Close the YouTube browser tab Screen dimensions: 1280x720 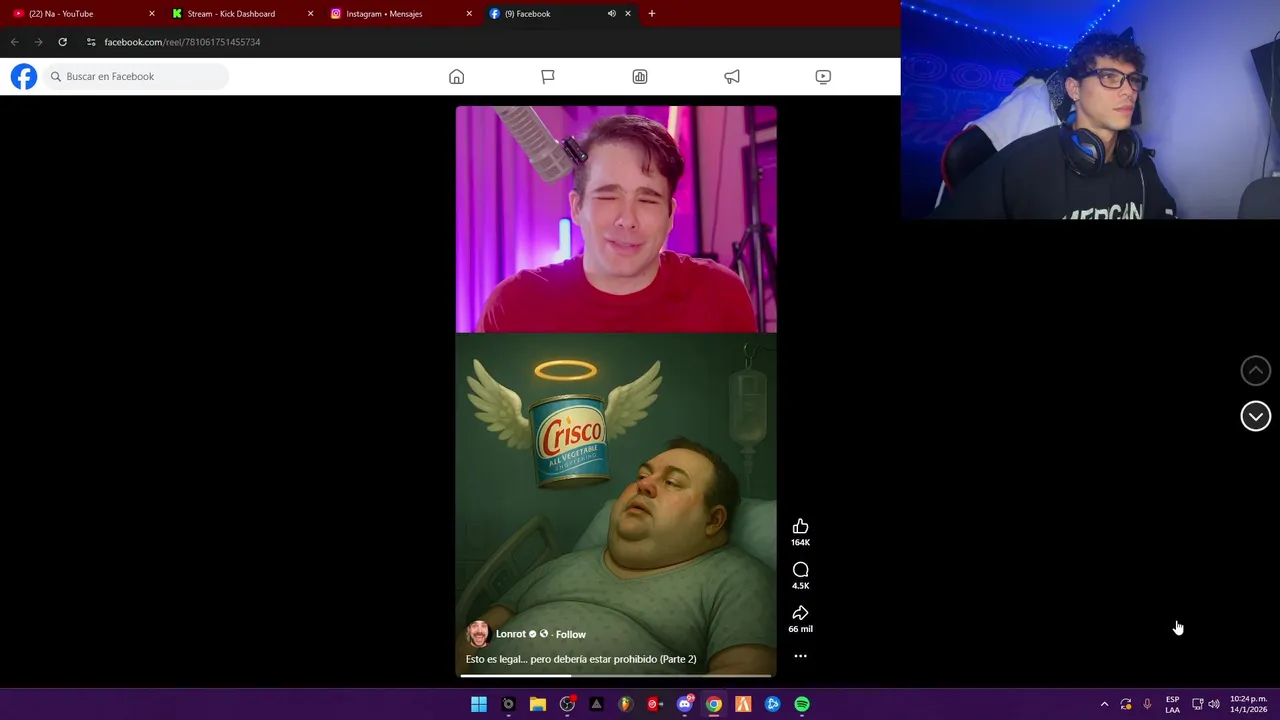click(152, 14)
